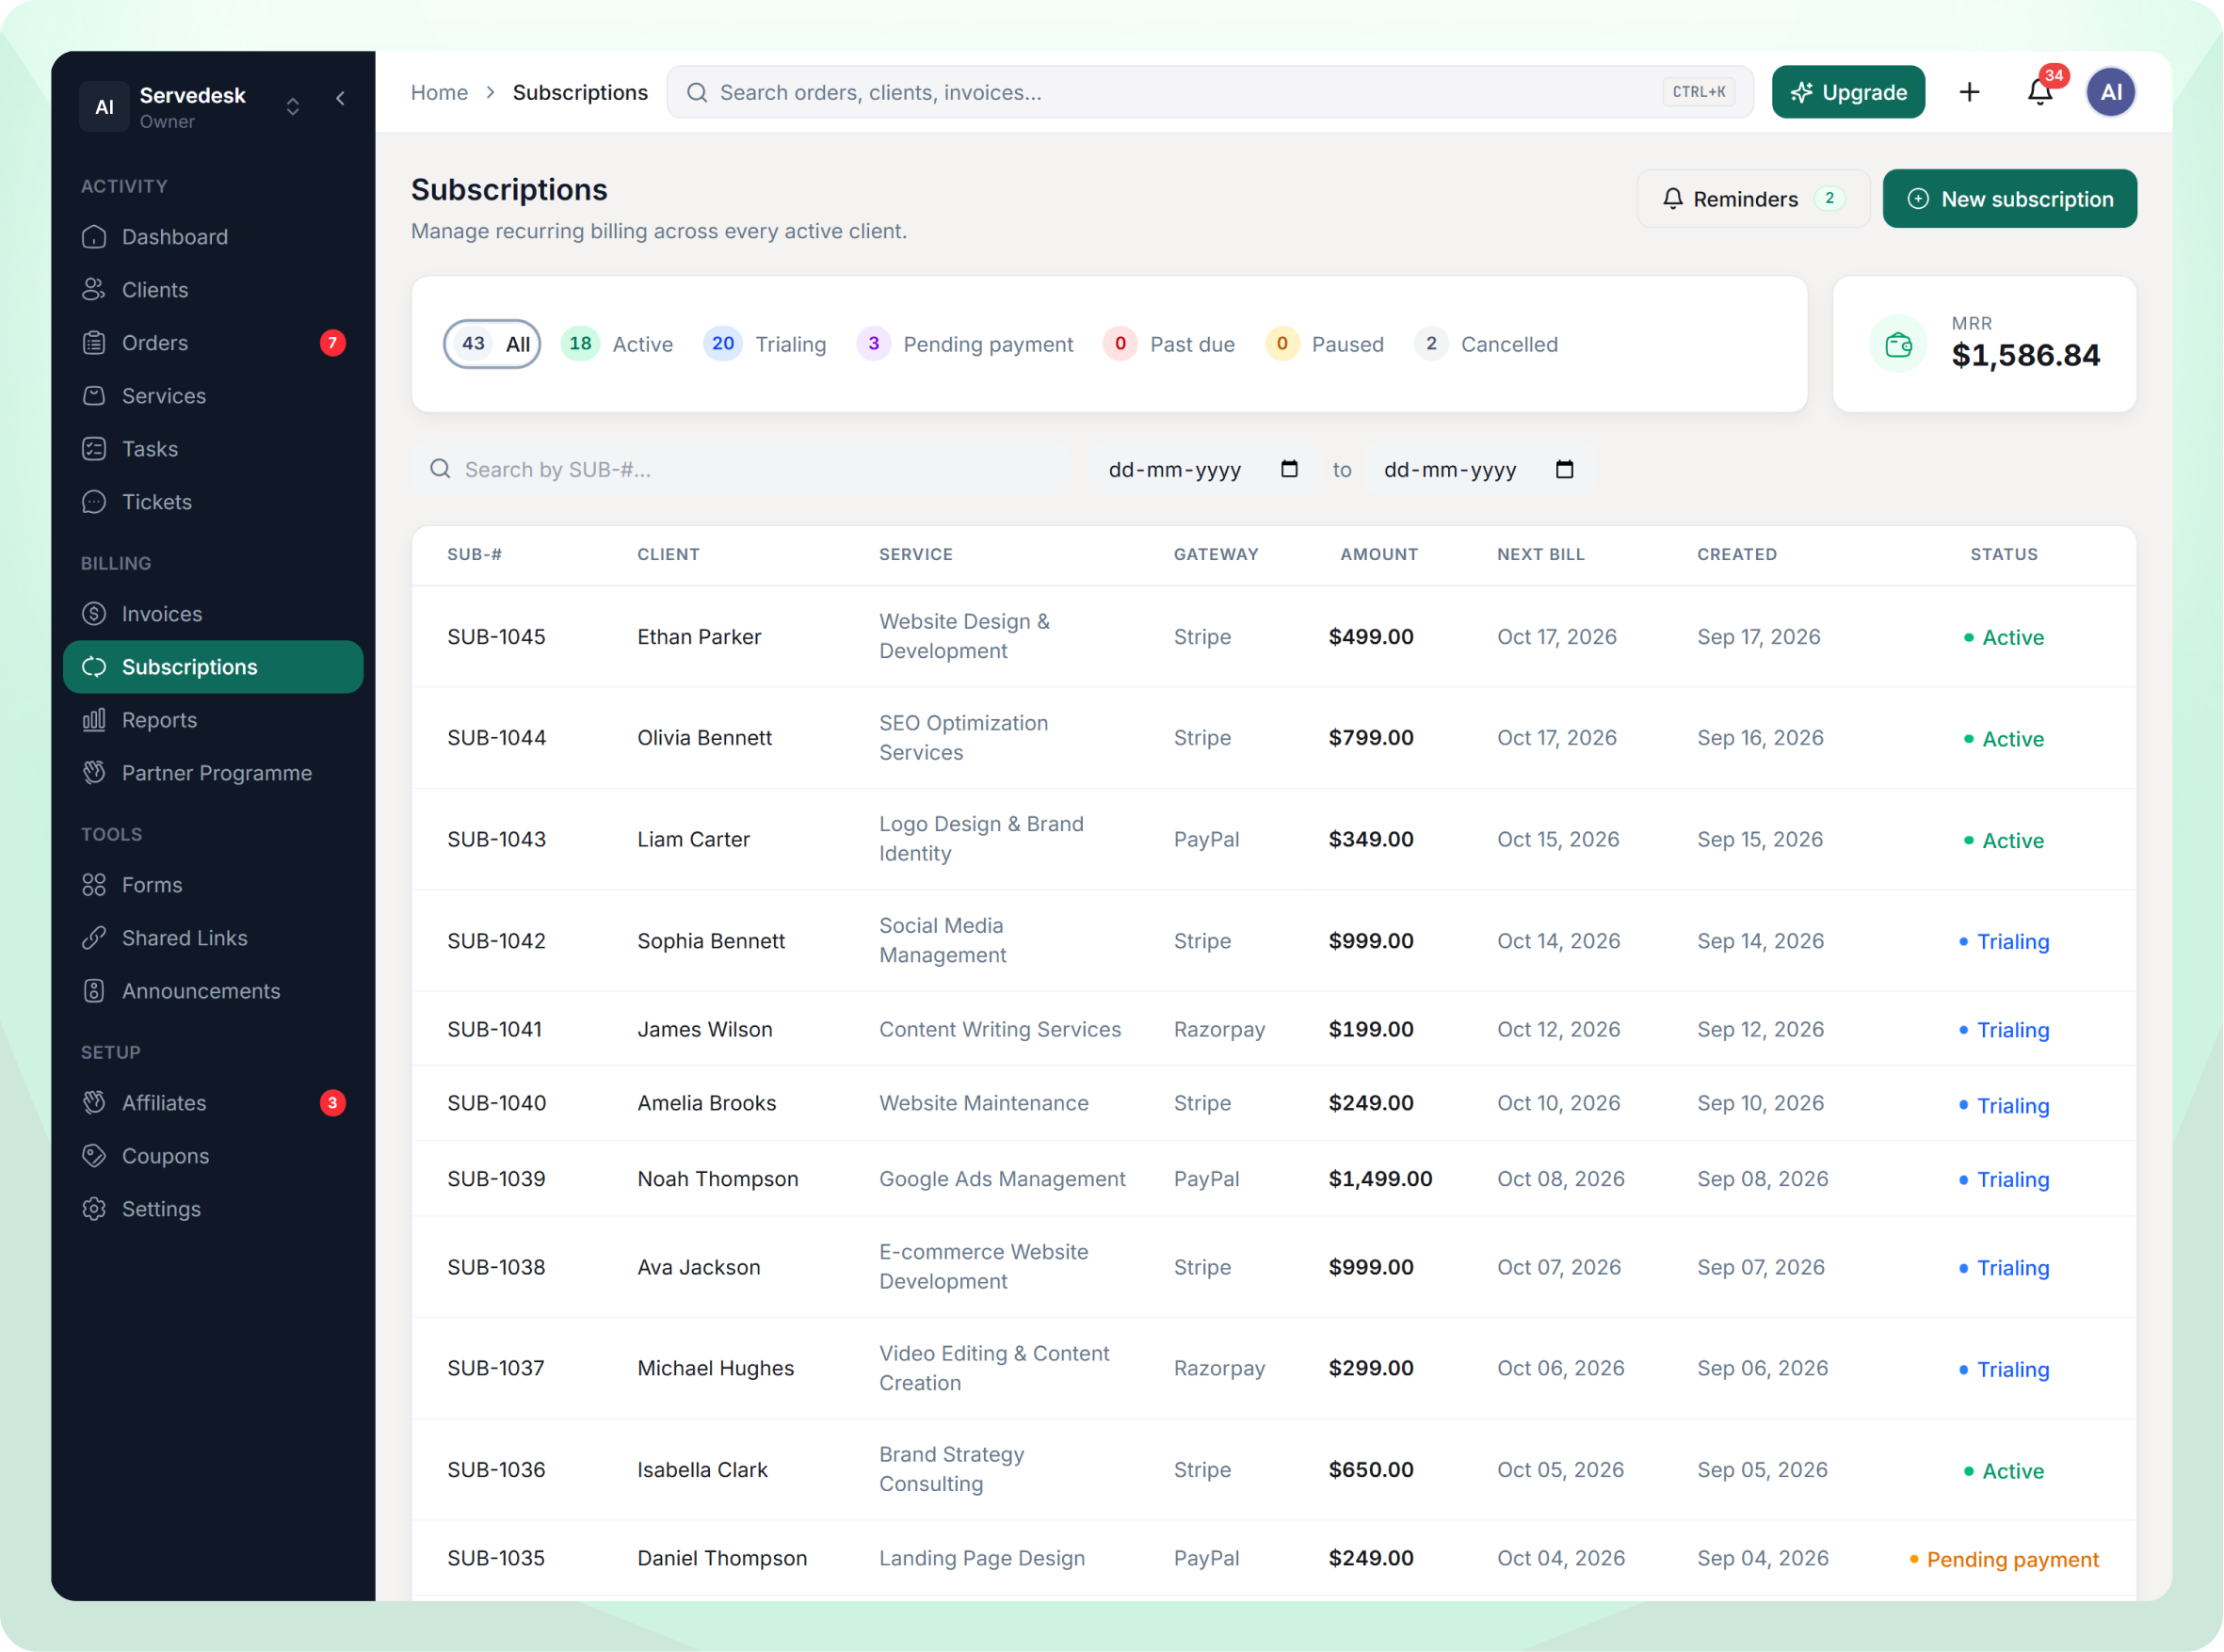
Task: Click the start date dd-mm-yyyy field
Action: 1203,469
